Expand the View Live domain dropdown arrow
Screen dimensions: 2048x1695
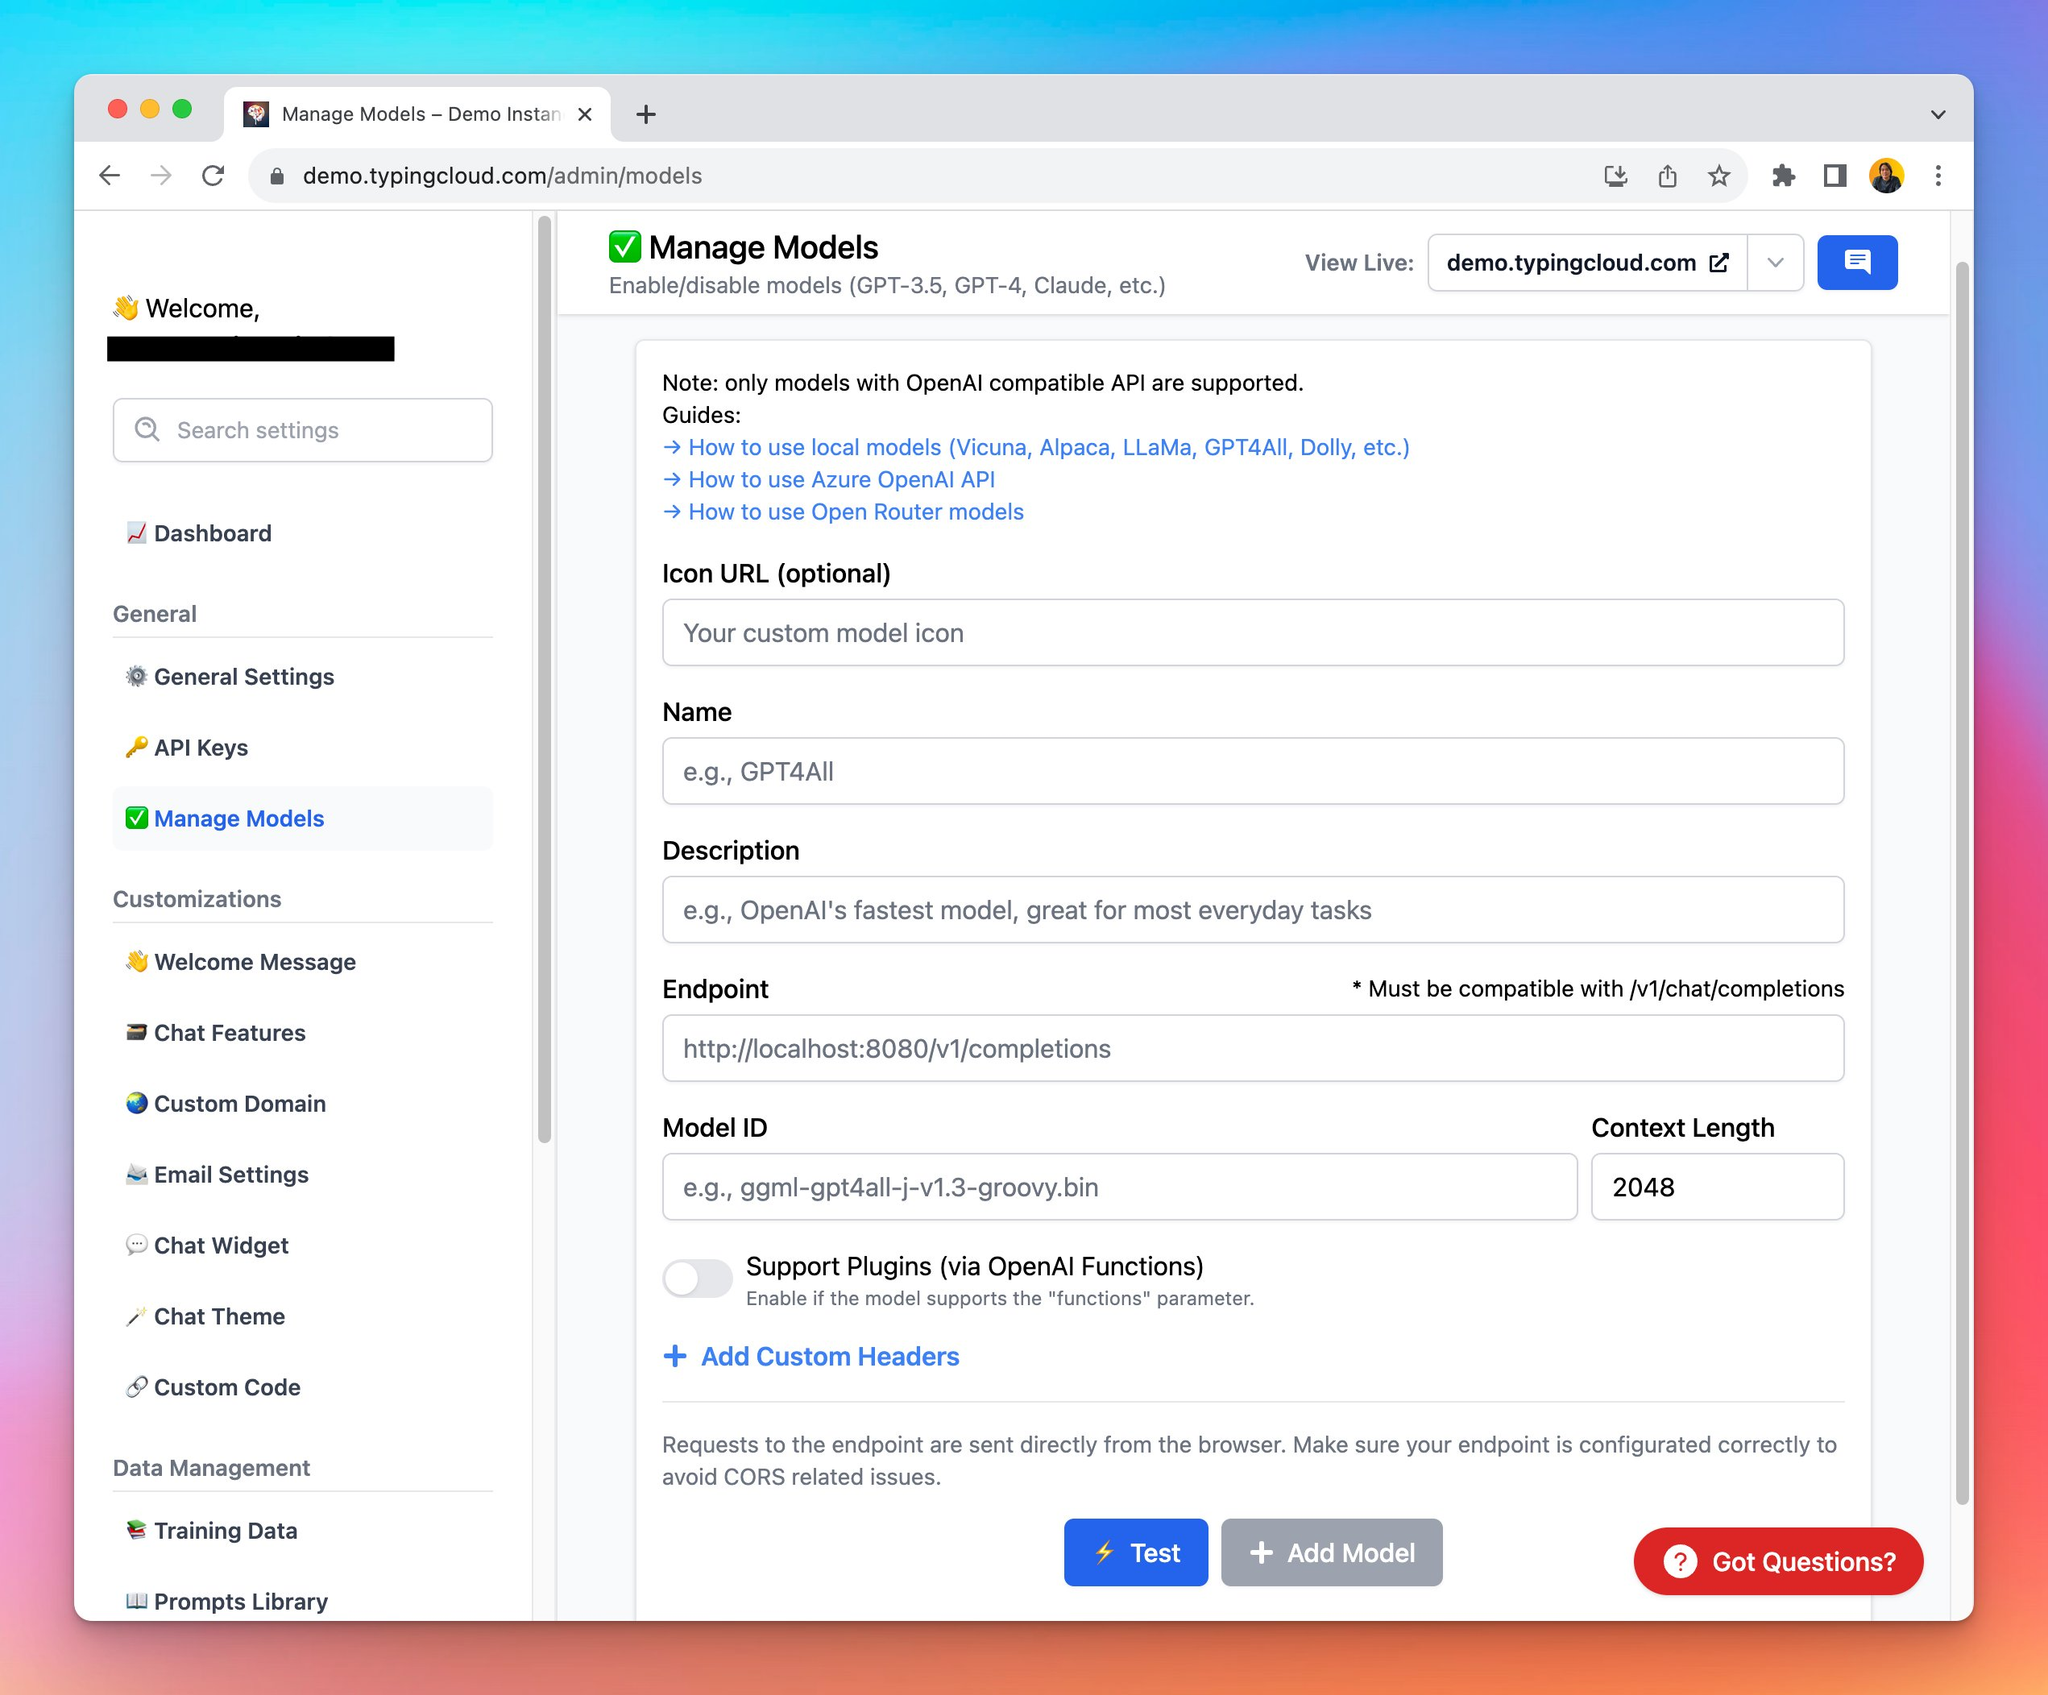coord(1775,263)
